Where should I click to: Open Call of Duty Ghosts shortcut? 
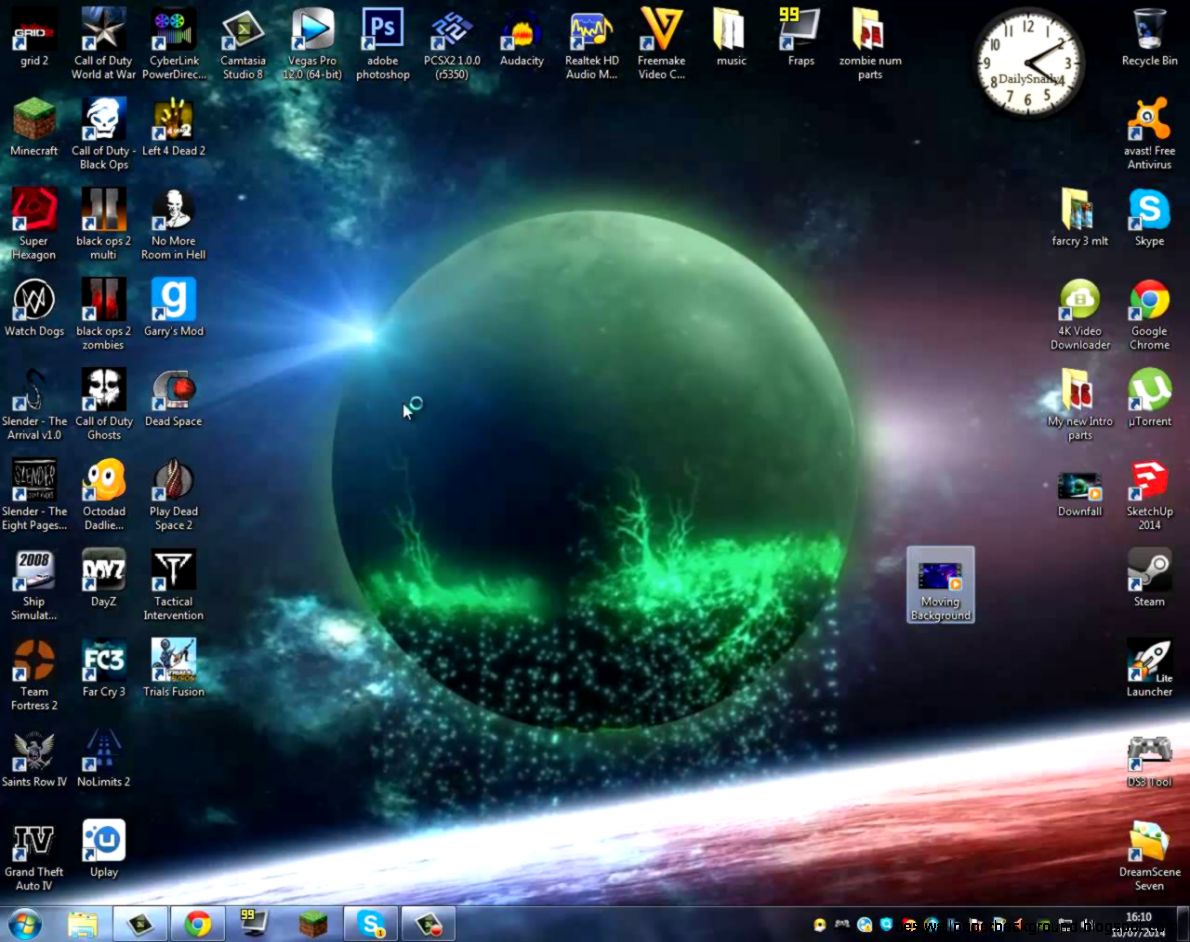(x=103, y=404)
